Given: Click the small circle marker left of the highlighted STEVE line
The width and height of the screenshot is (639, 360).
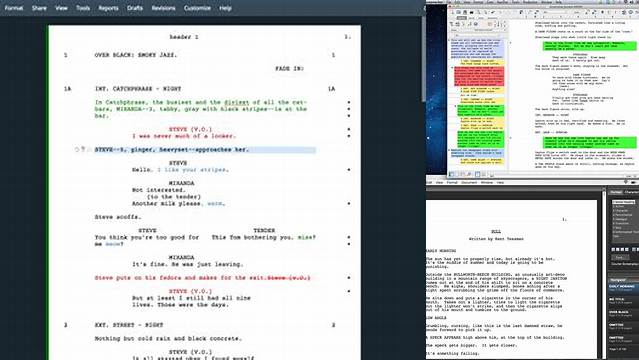Looking at the screenshot, I should [x=77, y=150].
